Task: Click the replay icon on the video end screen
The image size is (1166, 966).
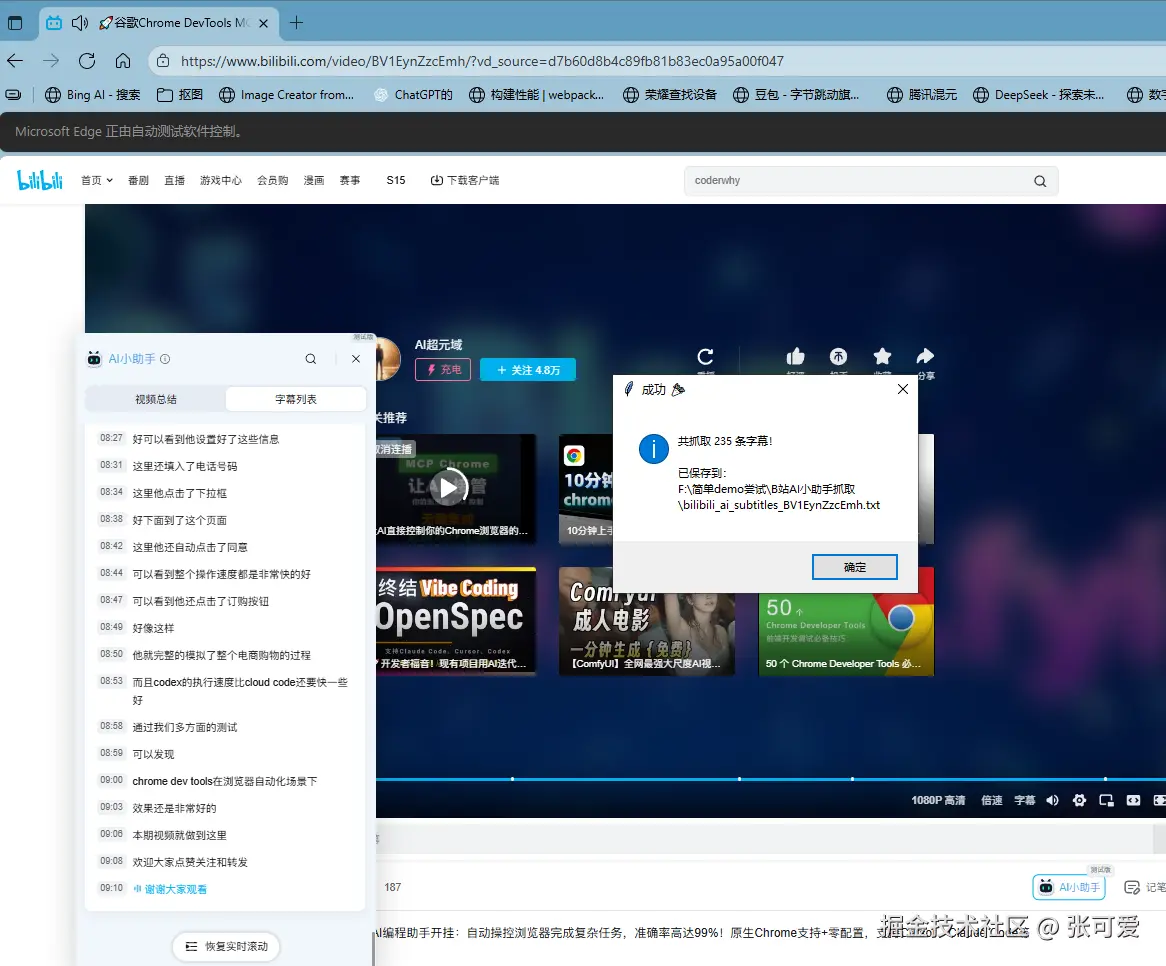Action: [x=705, y=356]
